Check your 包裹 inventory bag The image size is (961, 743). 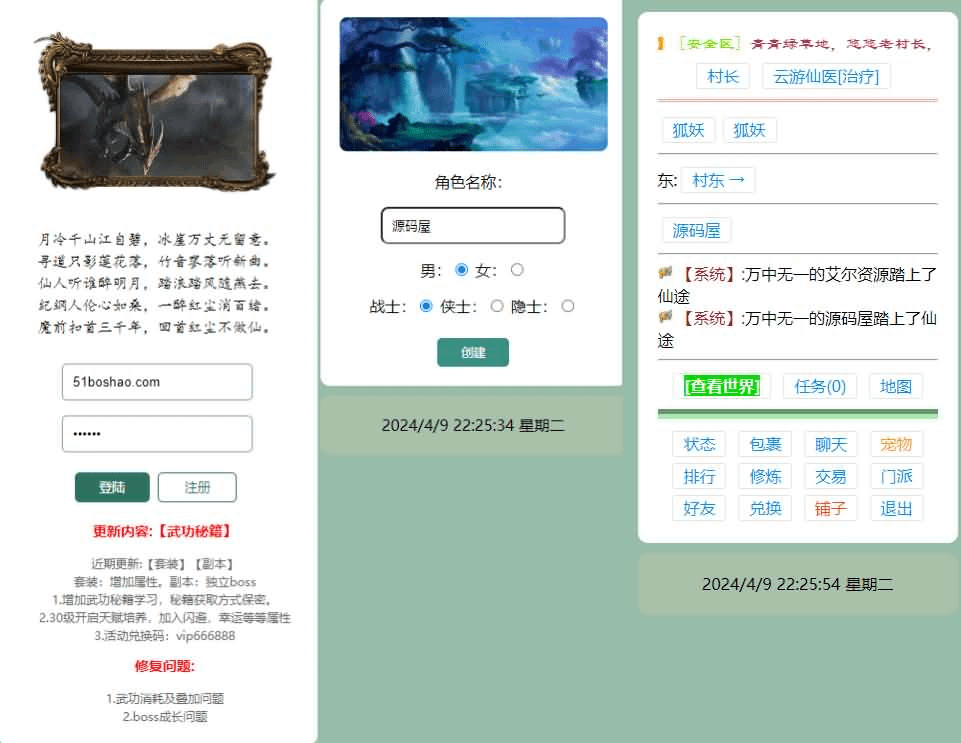[764, 444]
